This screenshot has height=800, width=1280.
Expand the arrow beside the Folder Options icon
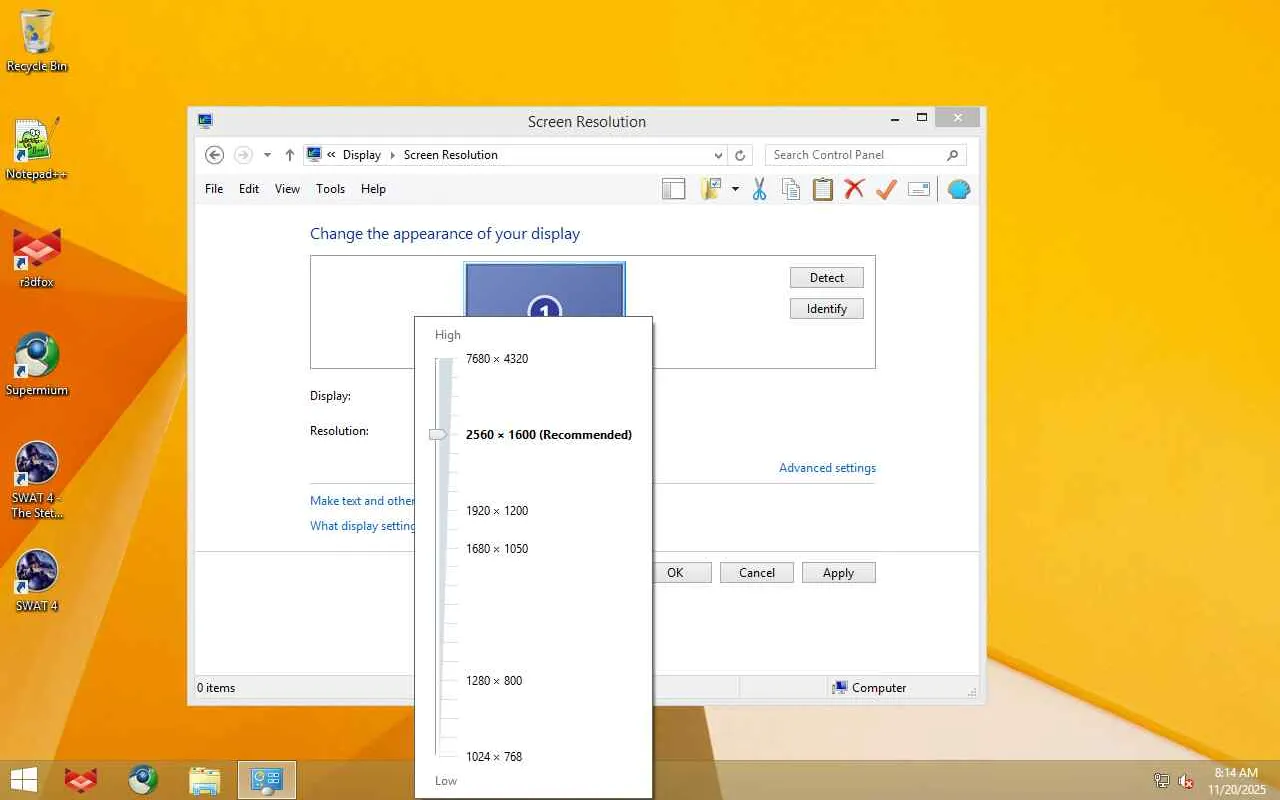coord(735,189)
